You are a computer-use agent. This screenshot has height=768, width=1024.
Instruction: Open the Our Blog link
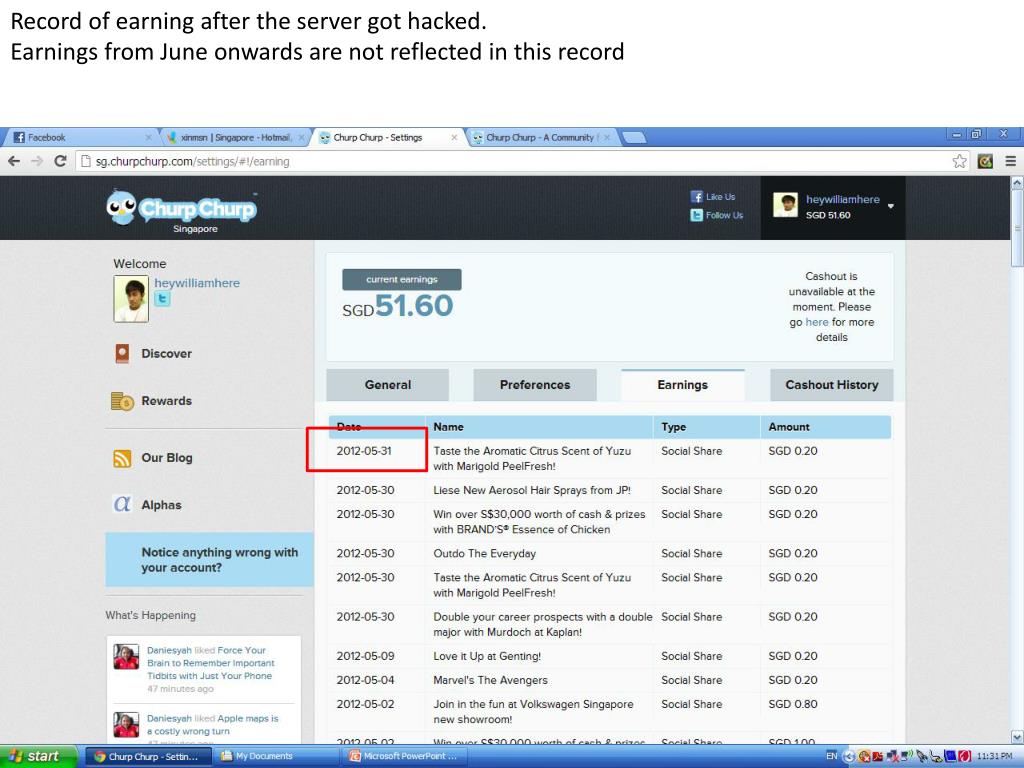coord(167,458)
